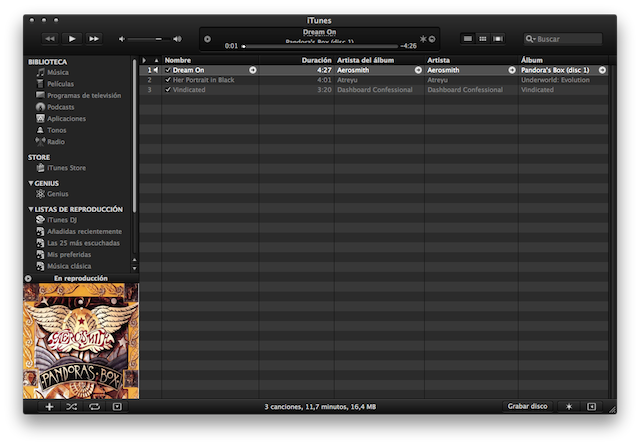Viewport: 640px width, 446px height.
Task: Click arrow icon next to Dream On name
Action: click(253, 70)
